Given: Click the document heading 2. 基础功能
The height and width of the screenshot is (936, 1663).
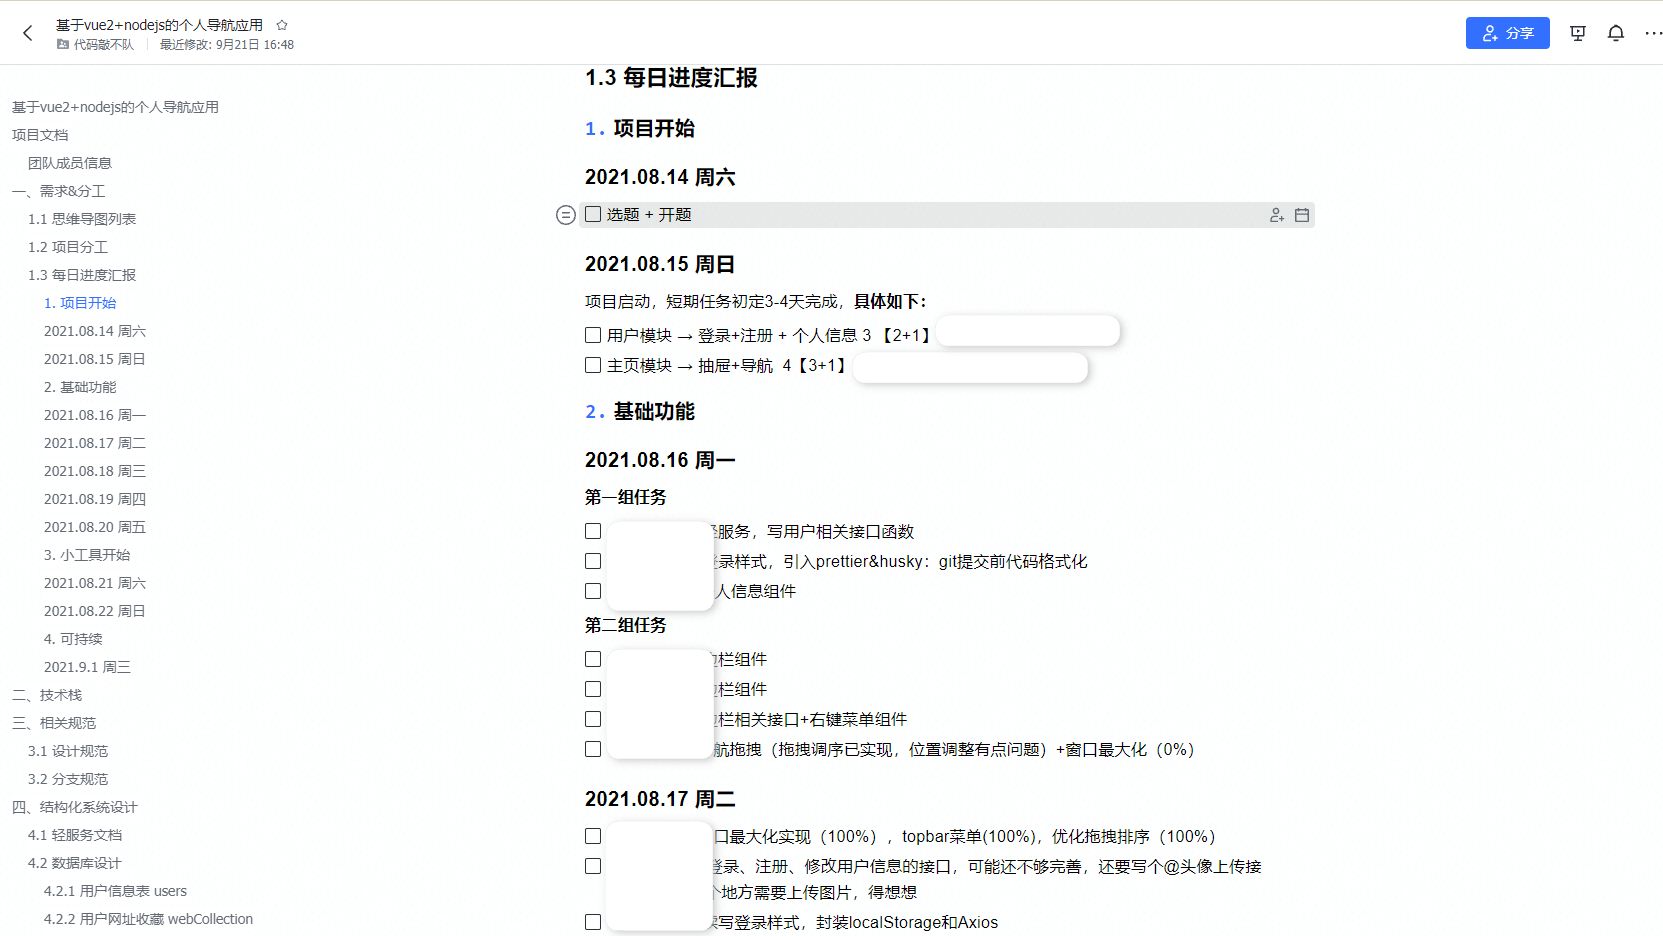Looking at the screenshot, I should pos(640,411).
